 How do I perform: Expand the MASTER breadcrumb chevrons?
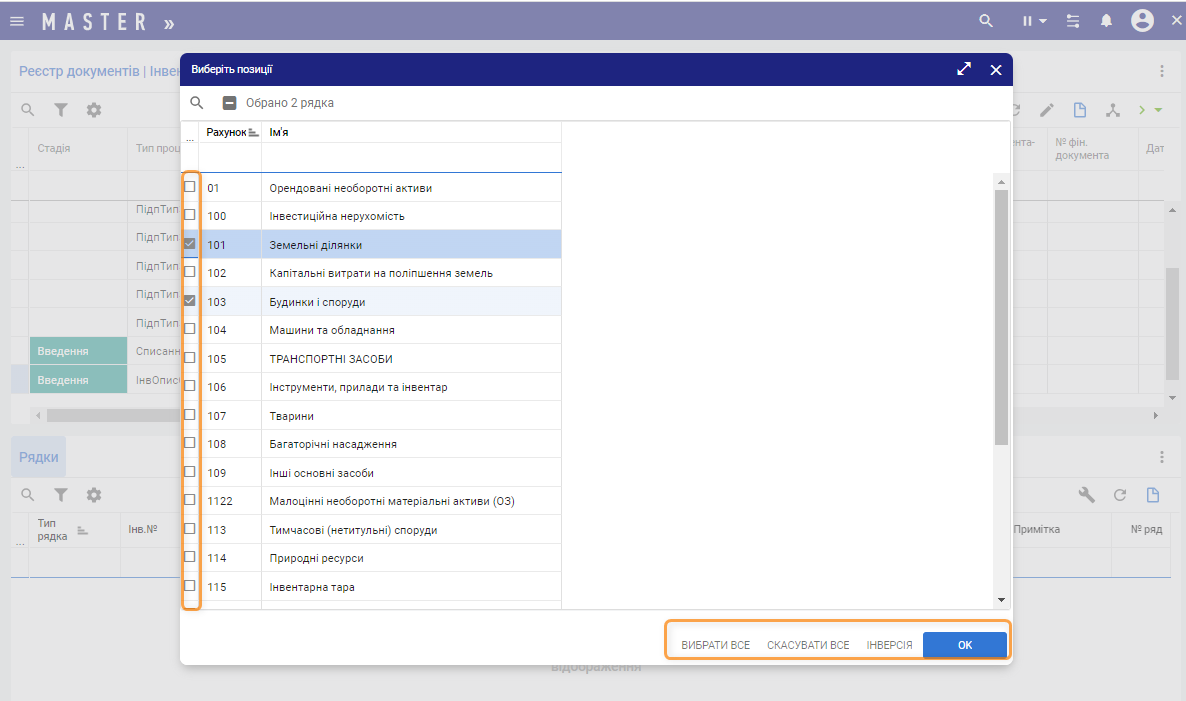(169, 22)
